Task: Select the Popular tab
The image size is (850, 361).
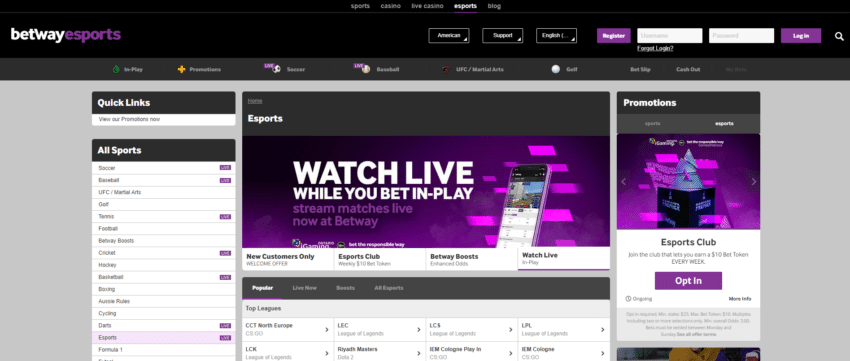Action: coord(262,288)
